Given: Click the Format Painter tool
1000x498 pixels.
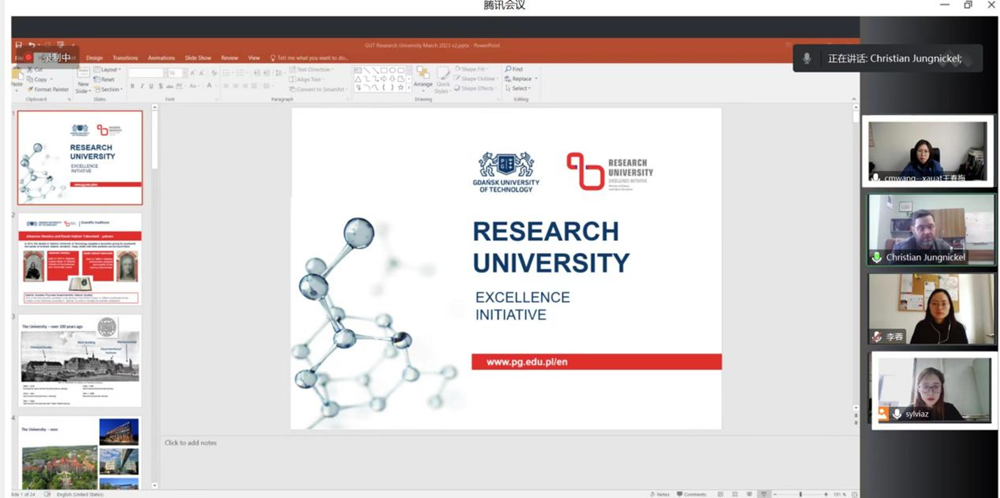Looking at the screenshot, I should [x=48, y=89].
